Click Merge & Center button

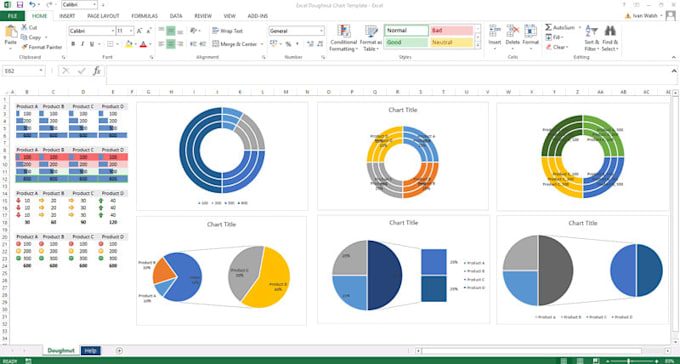[235, 44]
